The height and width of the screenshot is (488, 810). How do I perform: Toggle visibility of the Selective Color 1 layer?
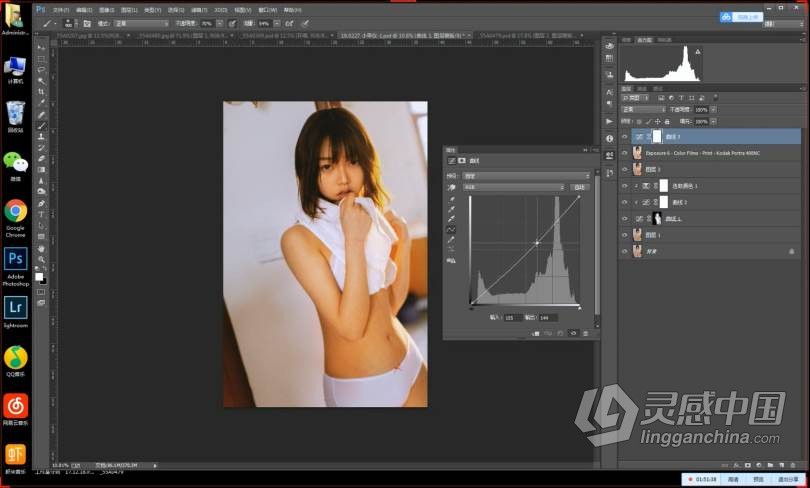click(x=625, y=186)
